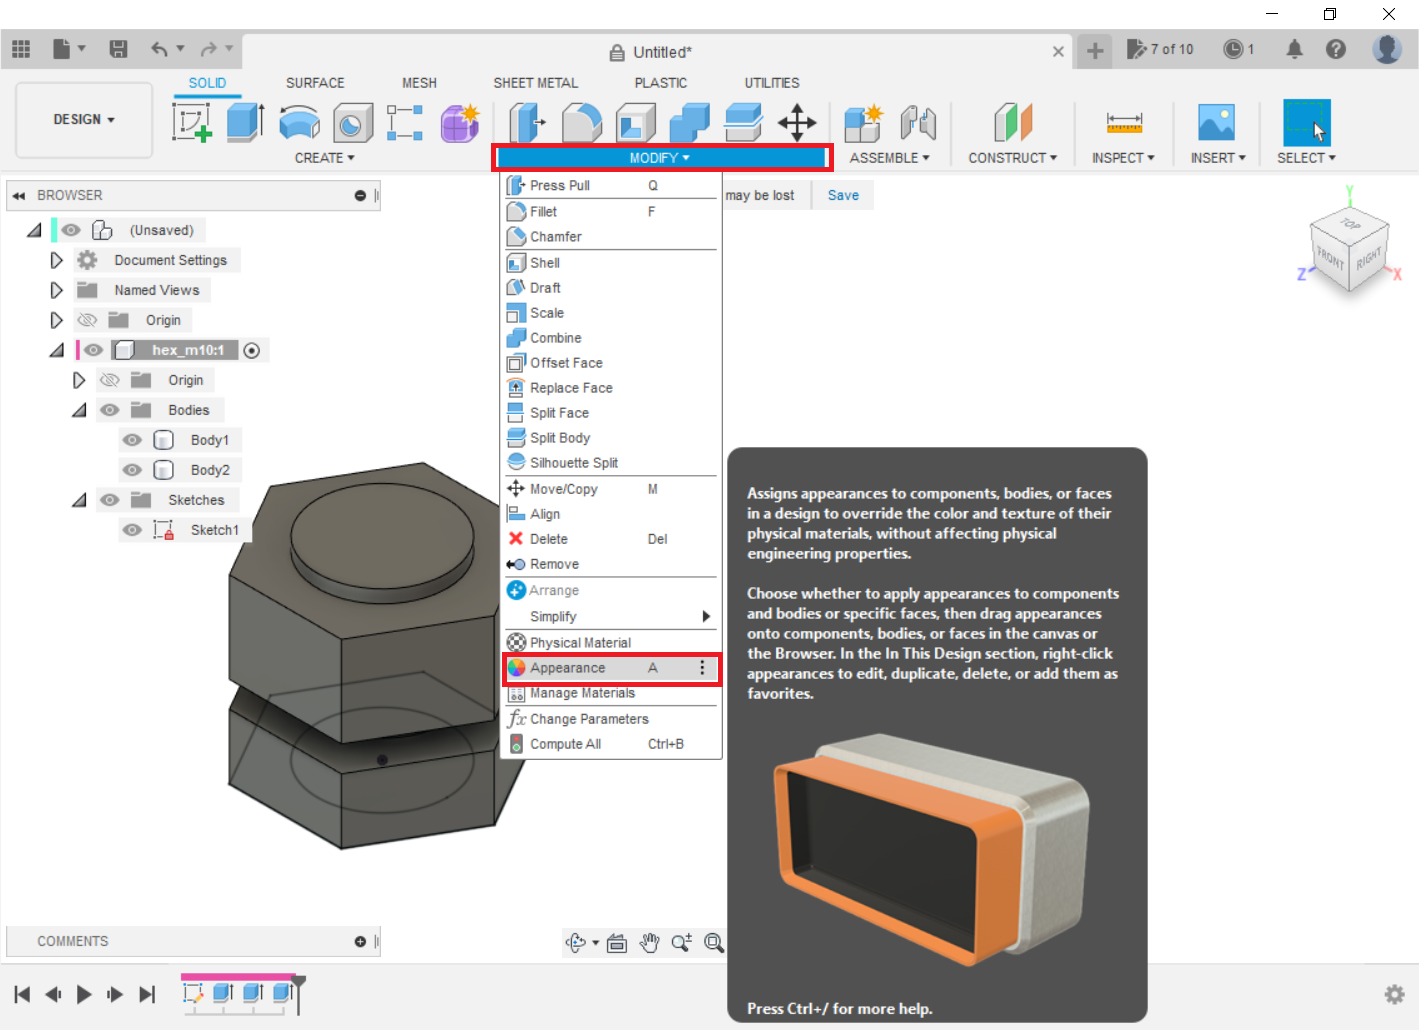Expand the Simplify submenu arrow
Screen dimensions: 1419x1030
(706, 617)
